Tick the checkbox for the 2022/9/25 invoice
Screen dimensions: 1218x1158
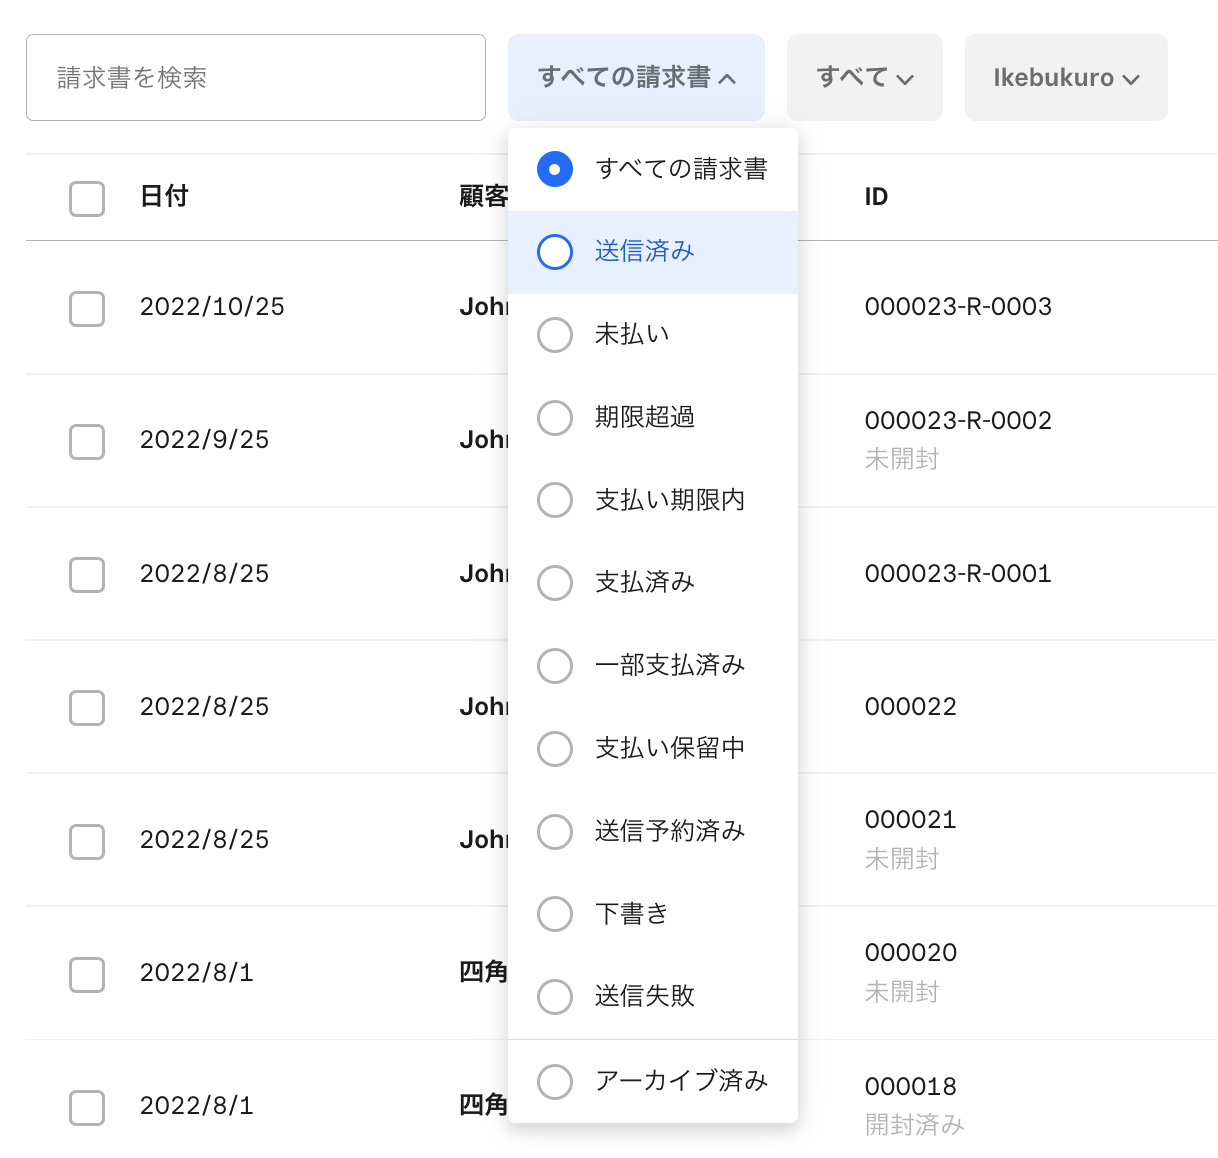pos(87,441)
